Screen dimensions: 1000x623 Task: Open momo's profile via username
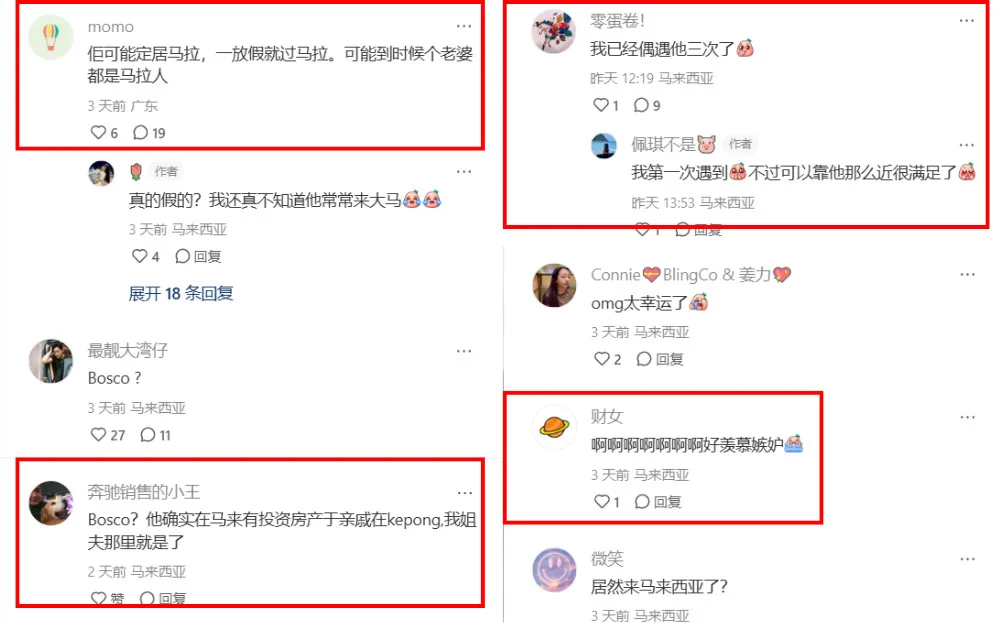[110, 27]
